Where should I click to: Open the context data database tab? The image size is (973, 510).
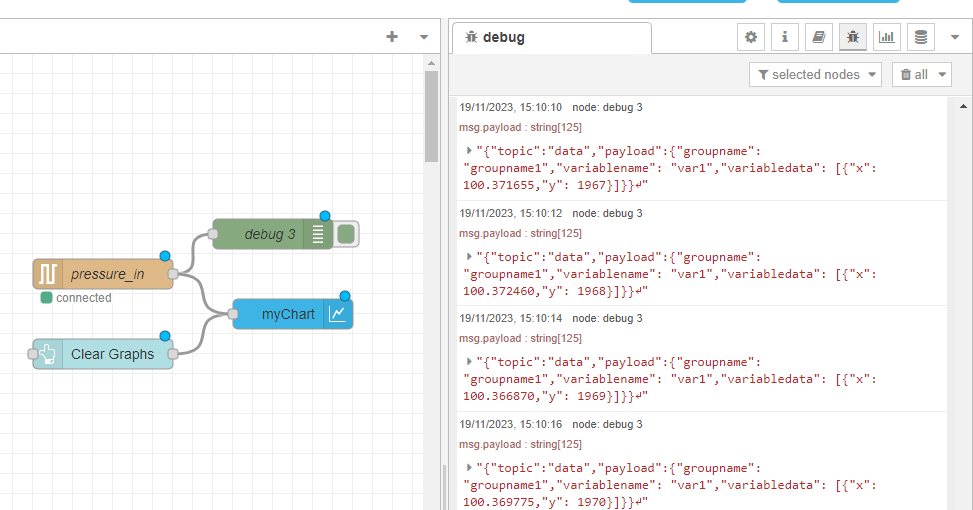[921, 38]
